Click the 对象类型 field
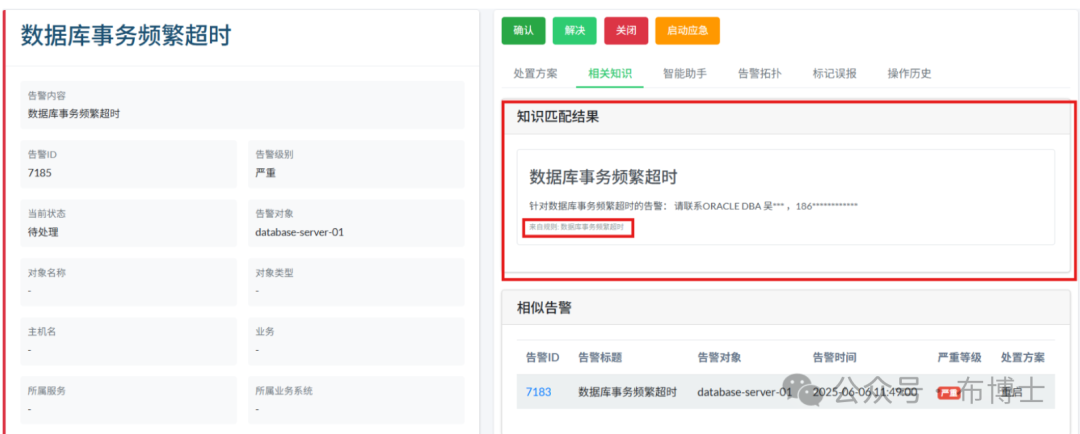1080x434 pixels. 356,282
